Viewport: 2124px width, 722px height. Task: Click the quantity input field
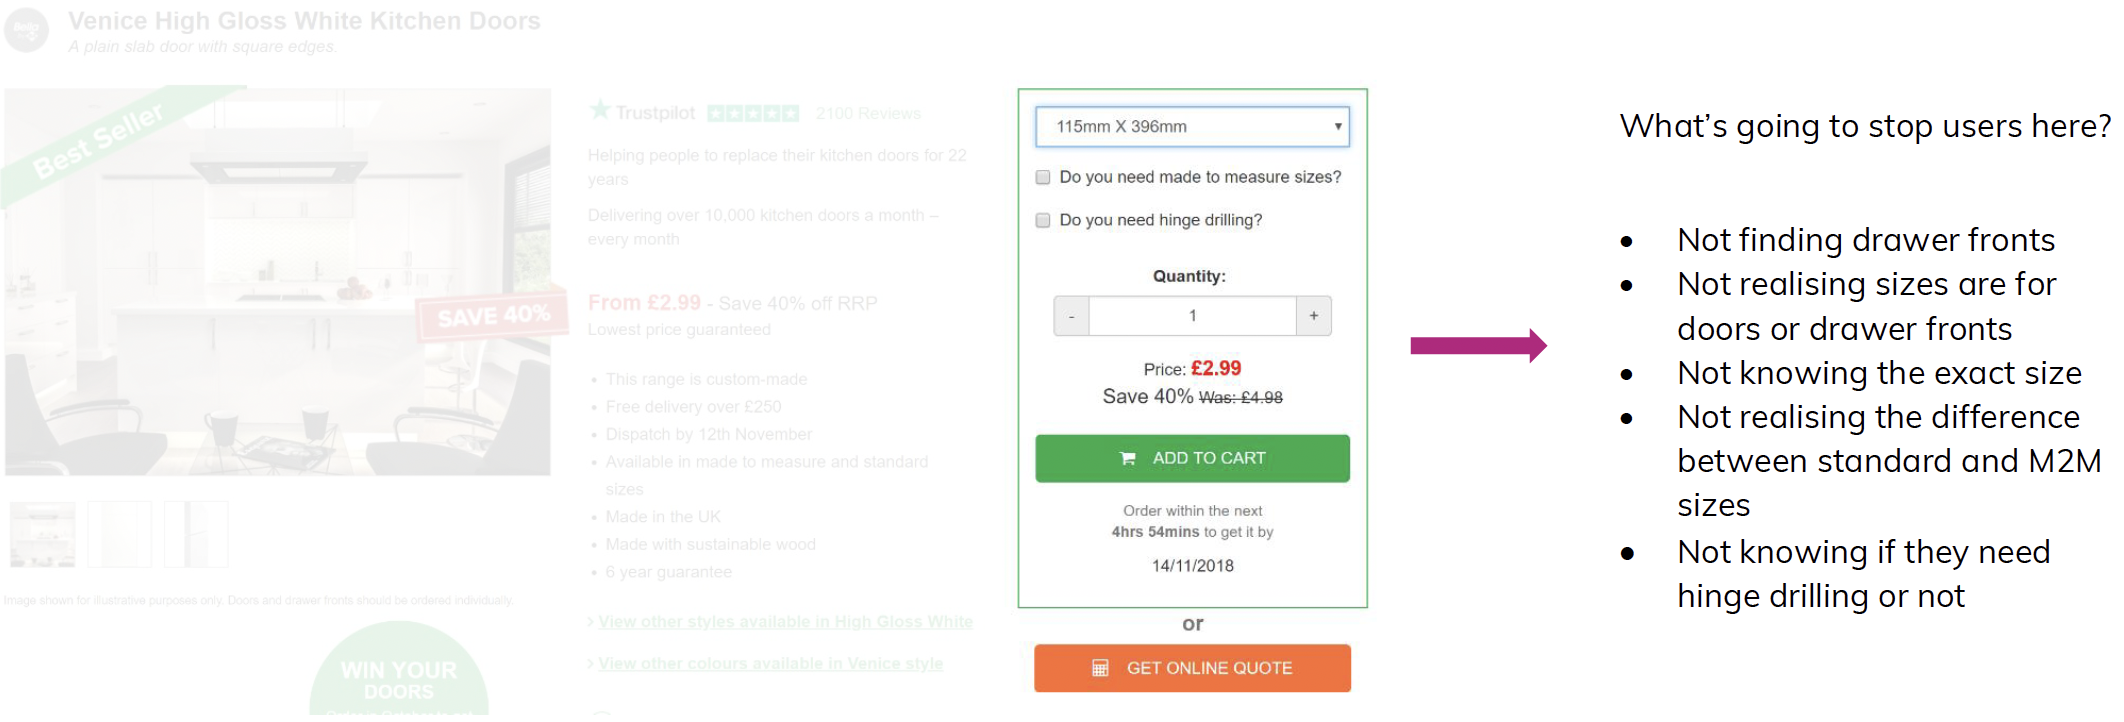[x=1192, y=316]
